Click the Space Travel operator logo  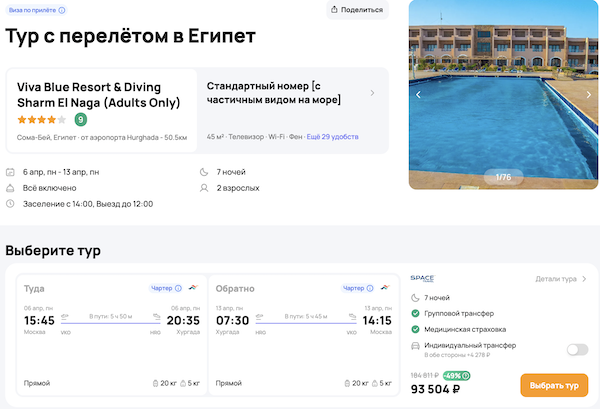point(422,279)
